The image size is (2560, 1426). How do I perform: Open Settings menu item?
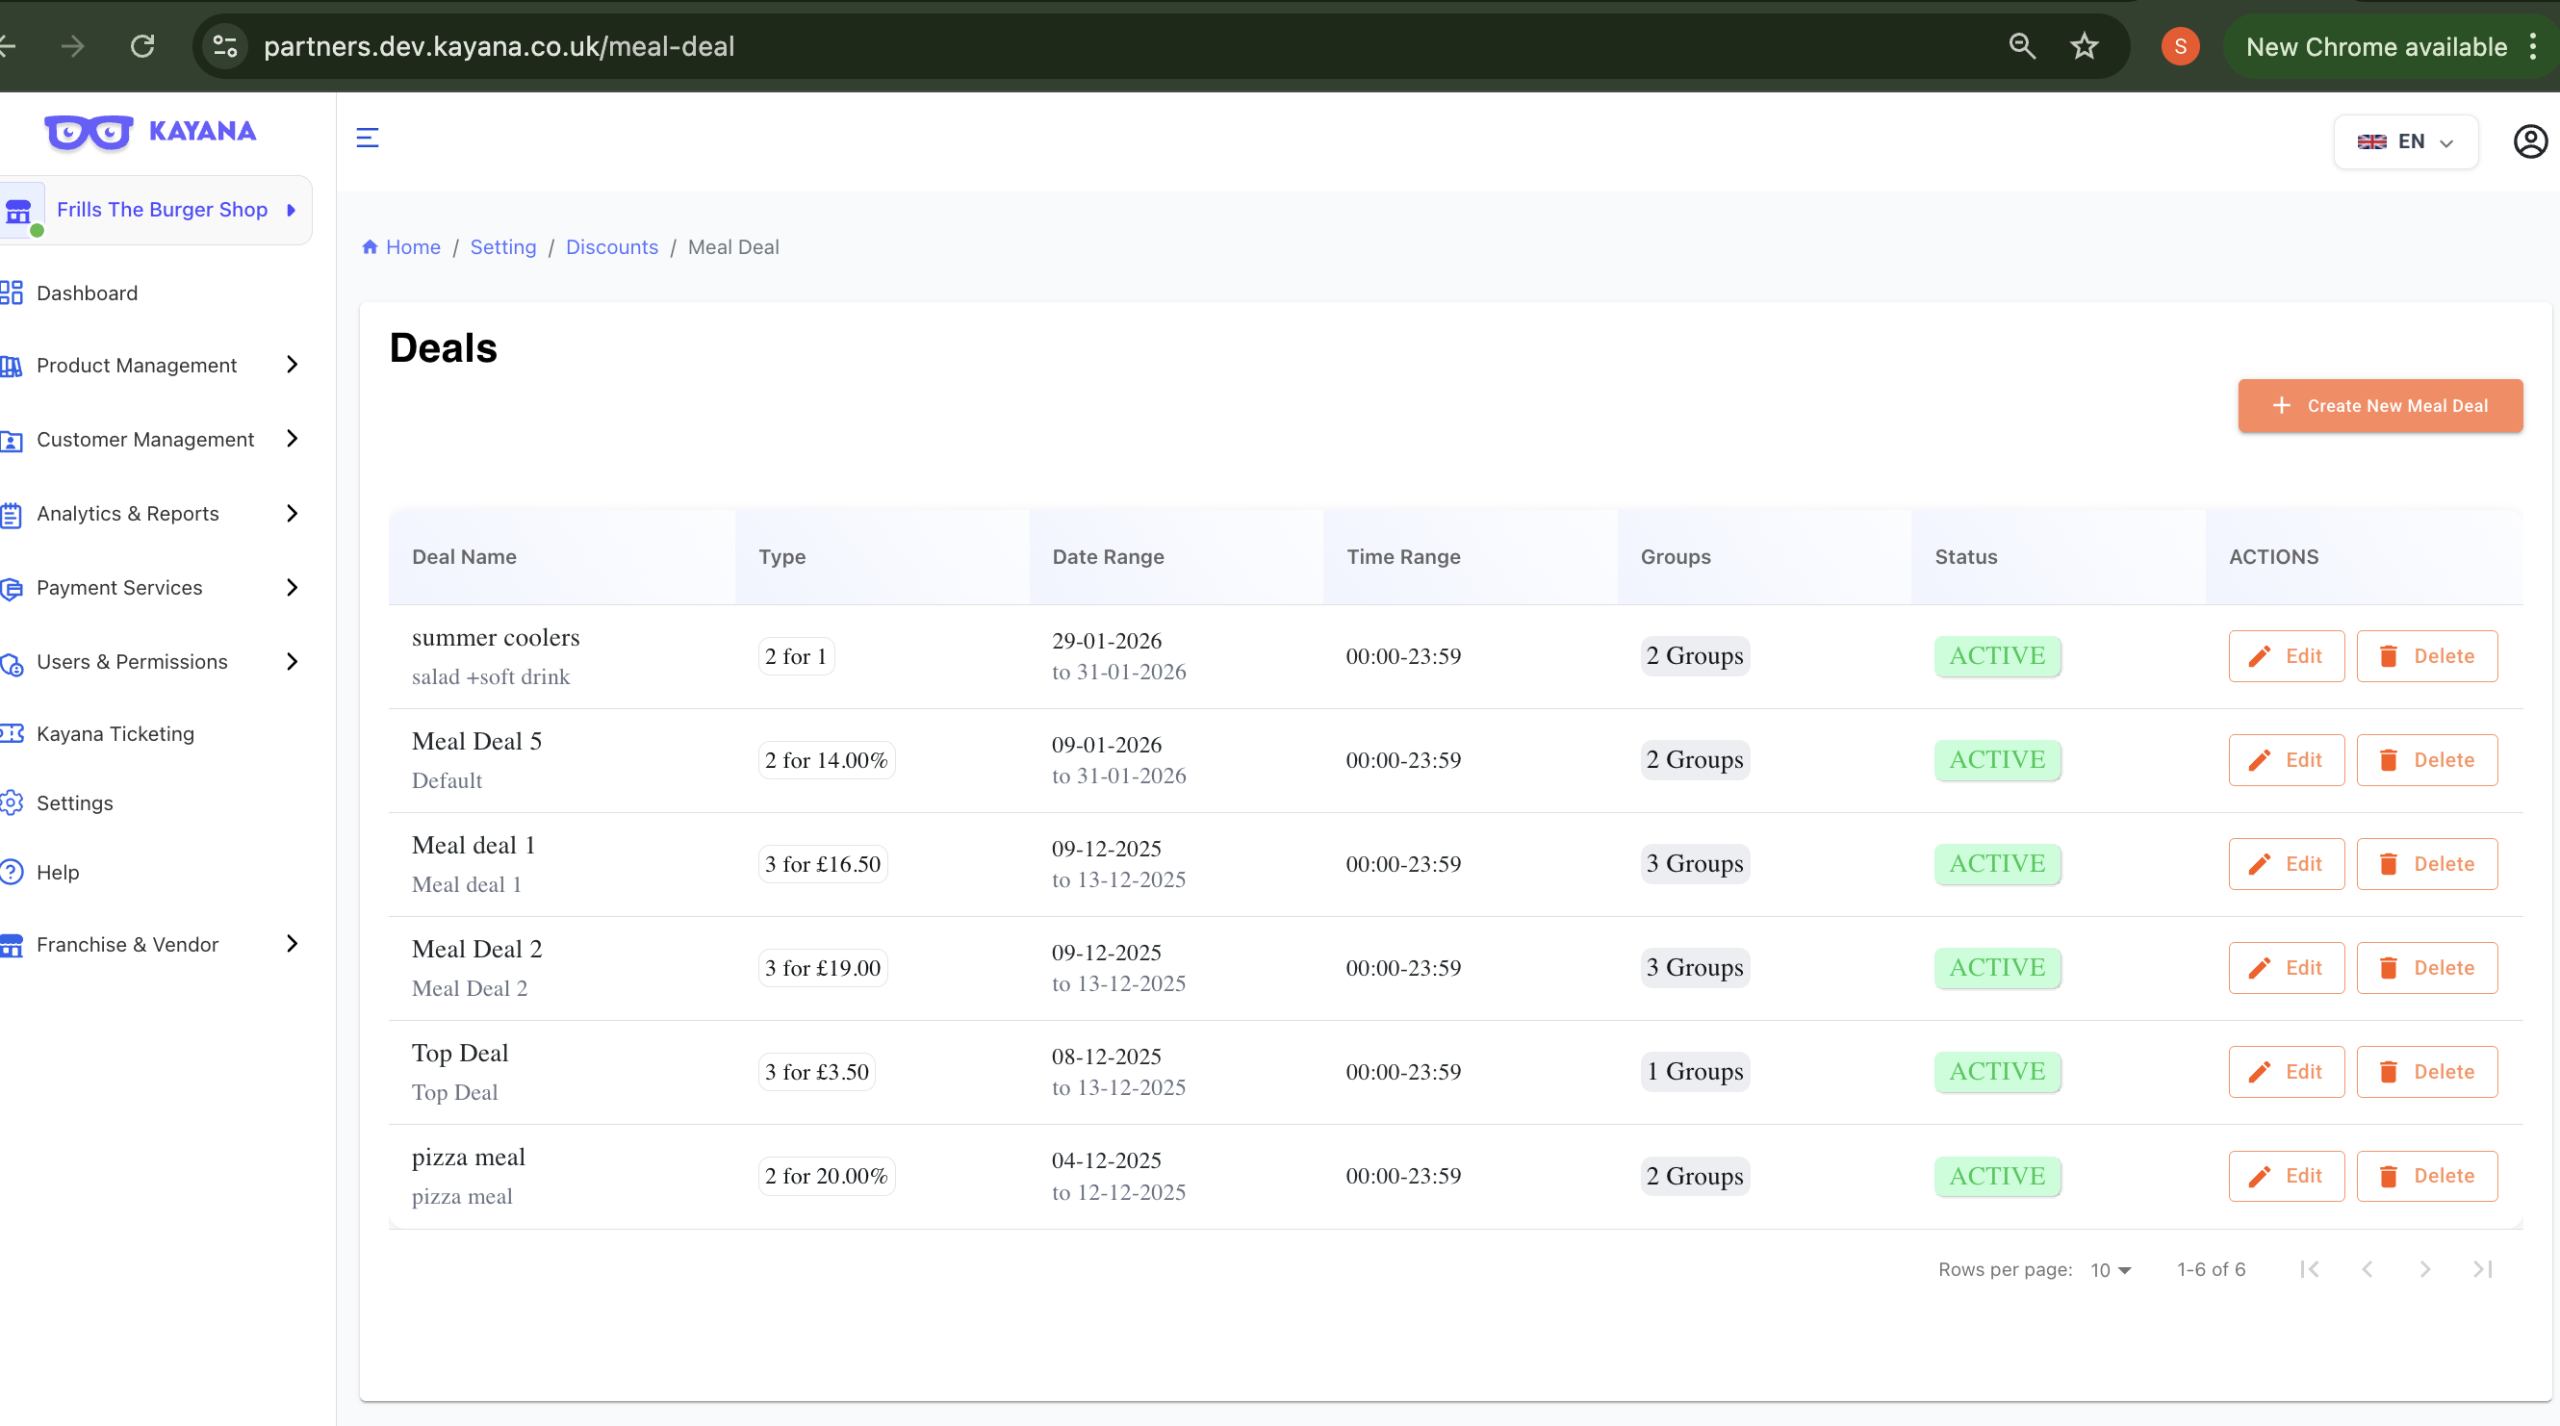[75, 803]
